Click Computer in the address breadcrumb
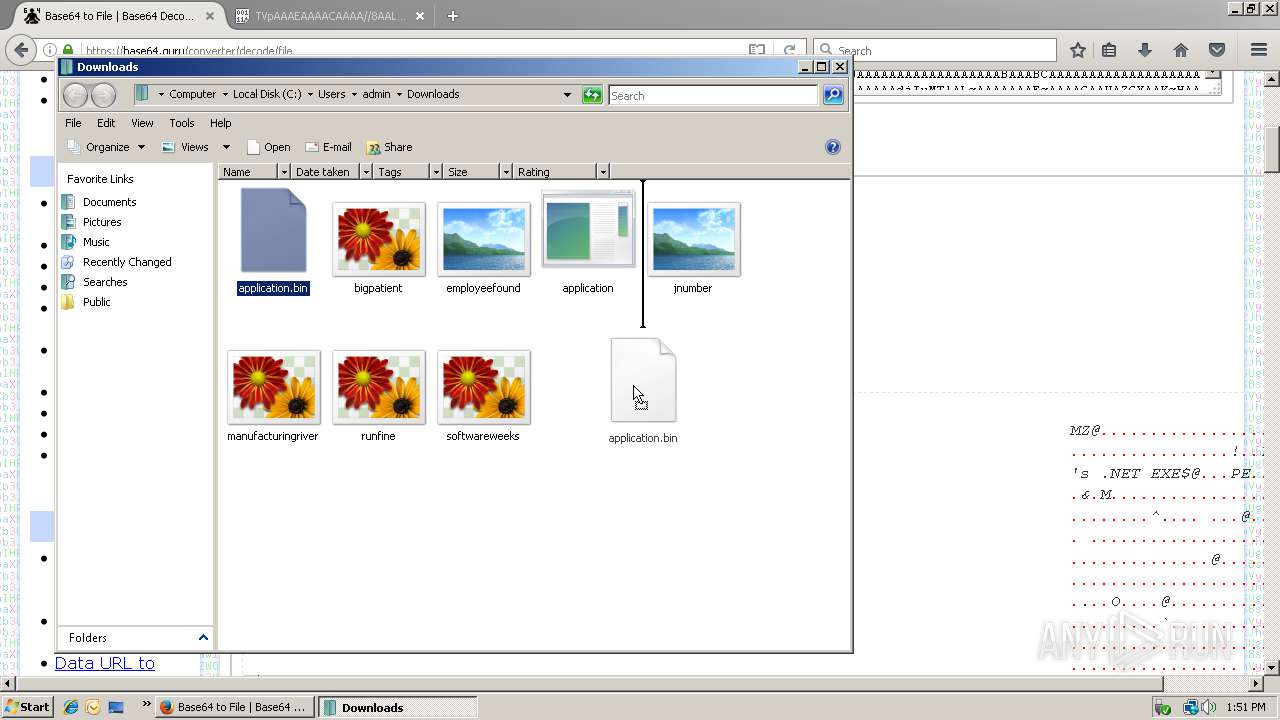The height and width of the screenshot is (720, 1280). coord(192,94)
